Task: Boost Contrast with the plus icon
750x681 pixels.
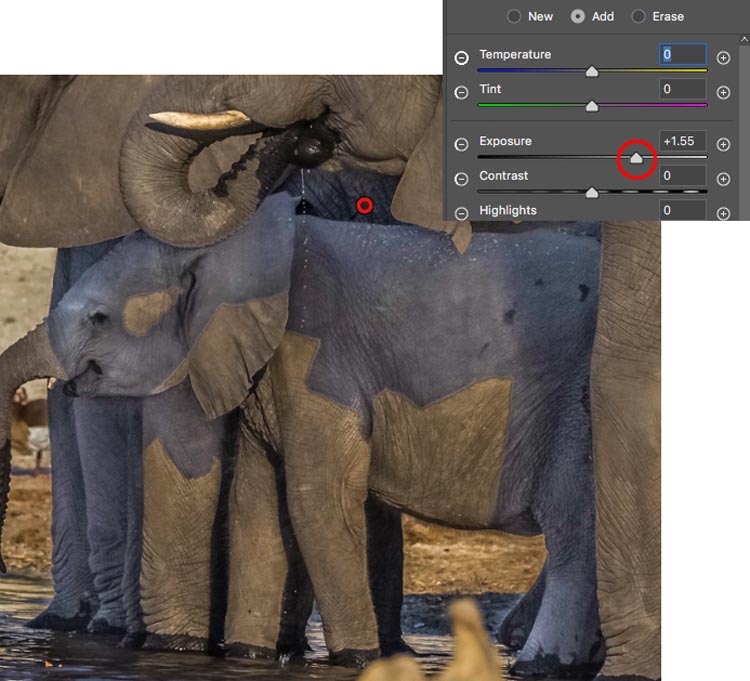Action: (x=723, y=179)
